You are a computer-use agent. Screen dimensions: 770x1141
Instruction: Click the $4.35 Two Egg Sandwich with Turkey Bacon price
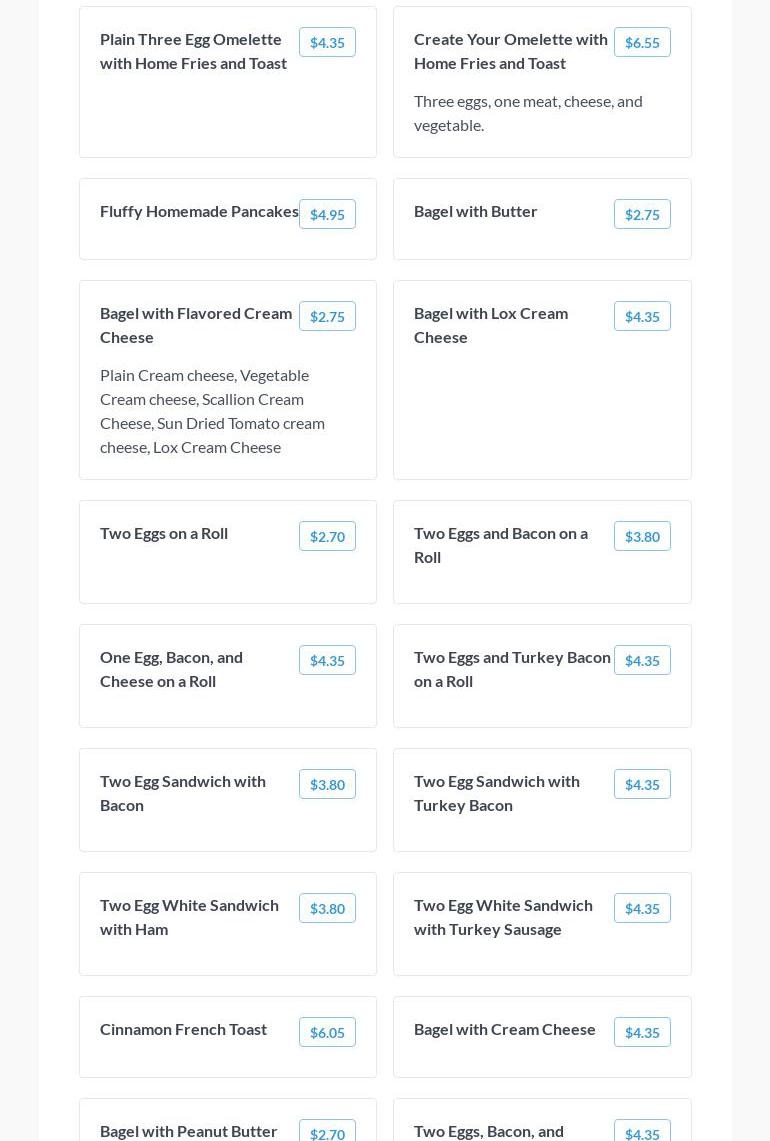(642, 784)
